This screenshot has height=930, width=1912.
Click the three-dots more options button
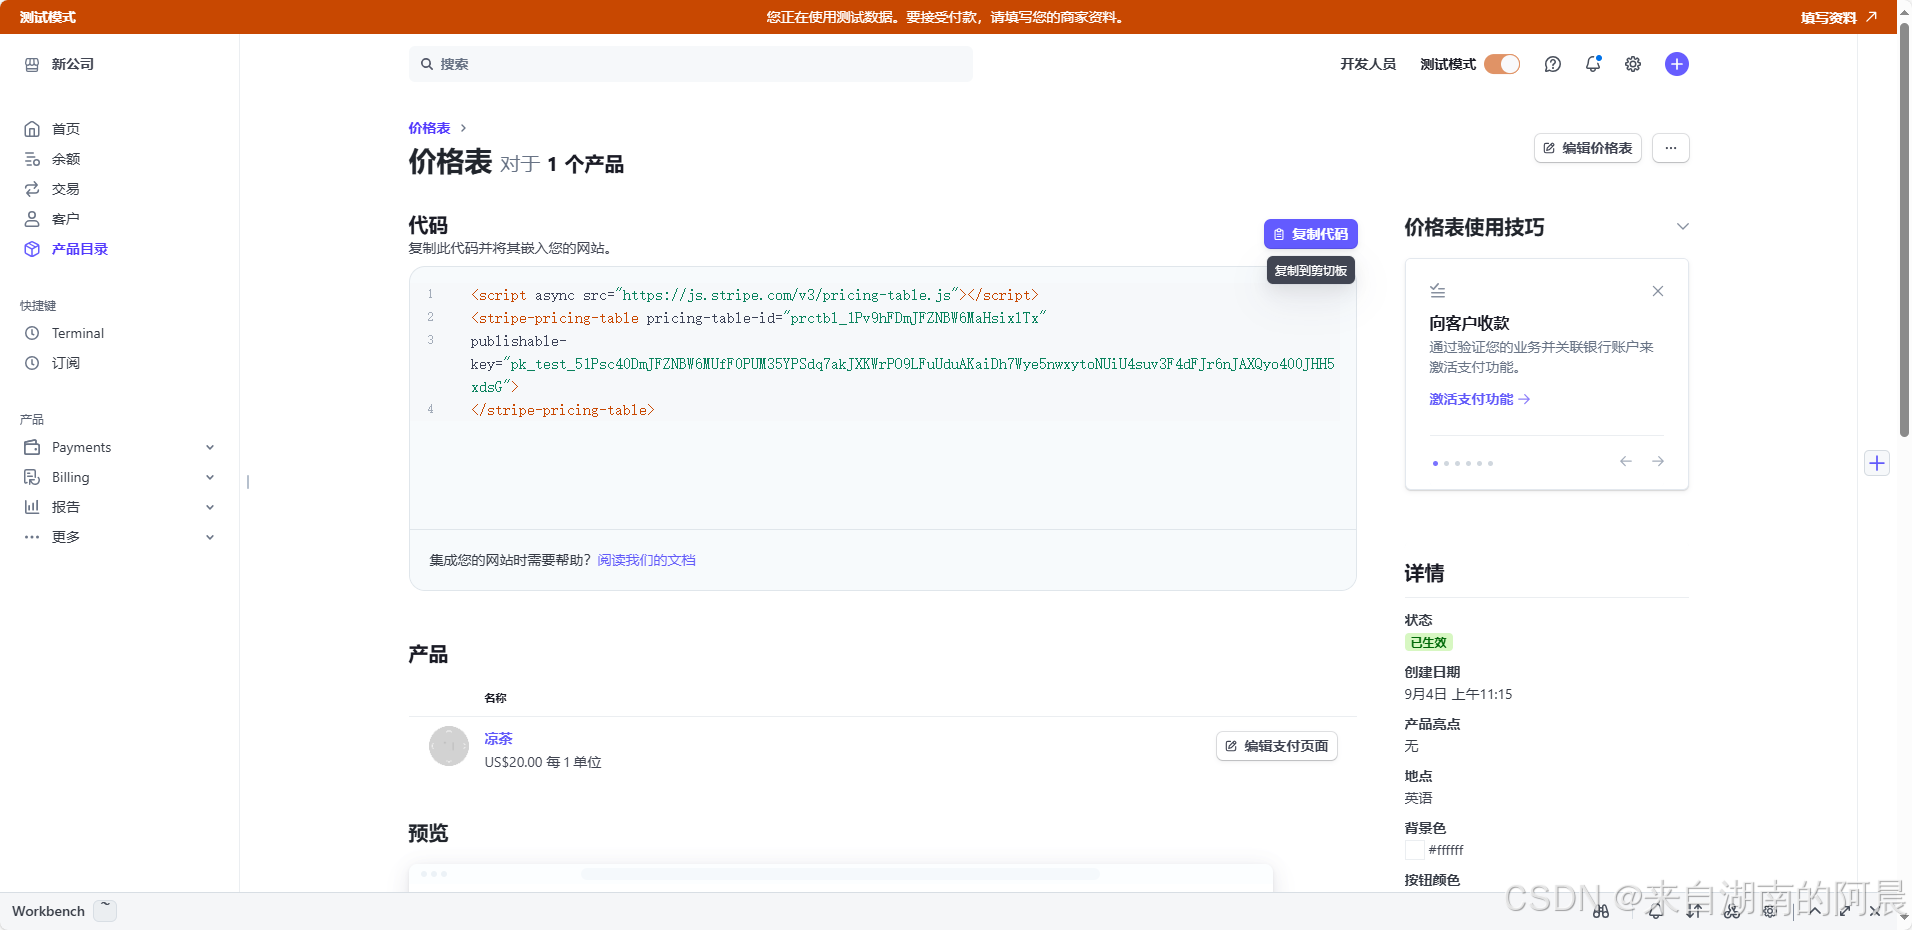point(1671,148)
